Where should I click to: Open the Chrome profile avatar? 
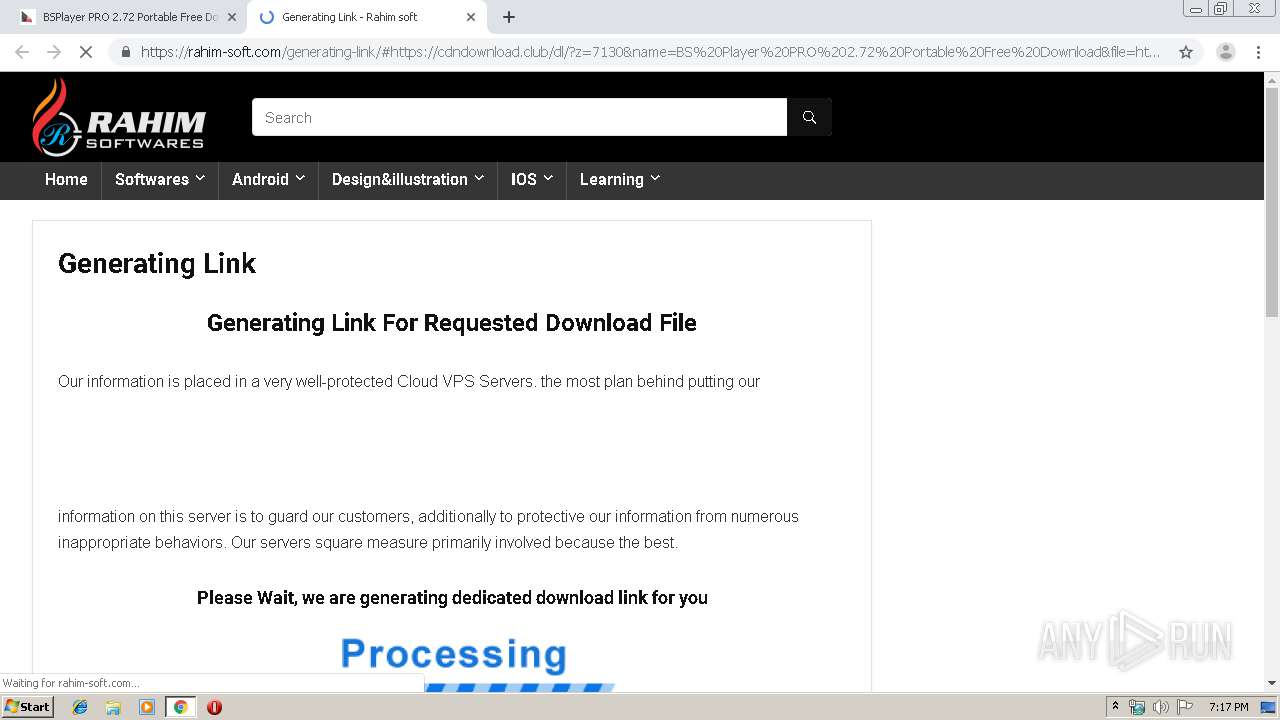(1226, 52)
